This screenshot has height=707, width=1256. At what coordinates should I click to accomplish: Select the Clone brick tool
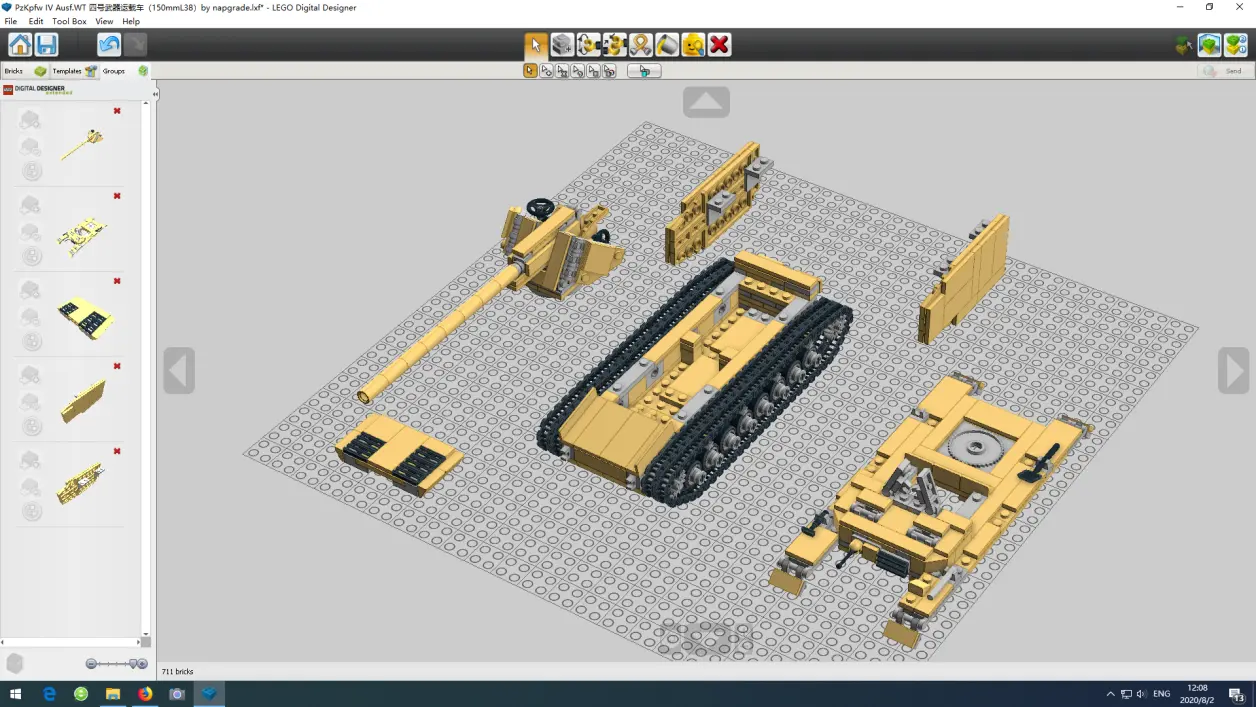(x=562, y=45)
